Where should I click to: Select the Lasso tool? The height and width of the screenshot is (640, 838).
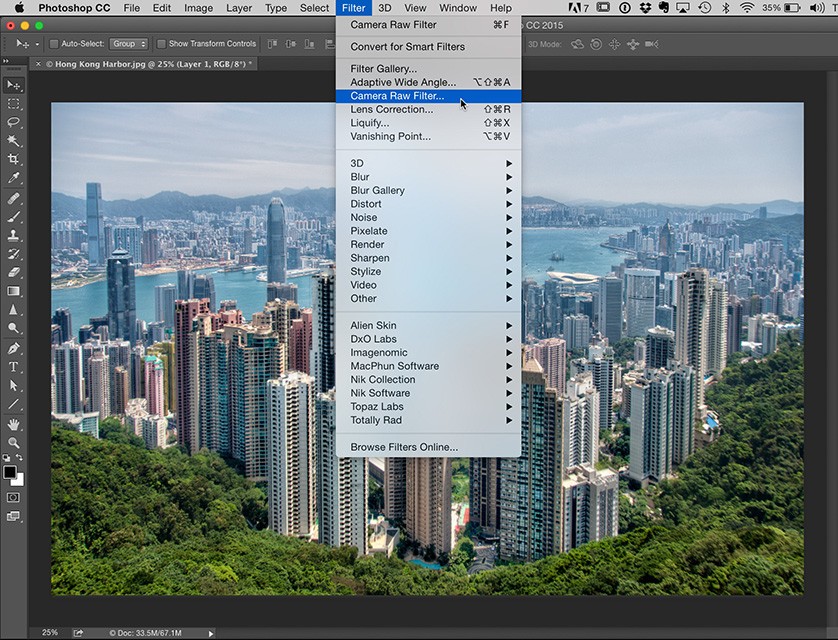point(14,122)
